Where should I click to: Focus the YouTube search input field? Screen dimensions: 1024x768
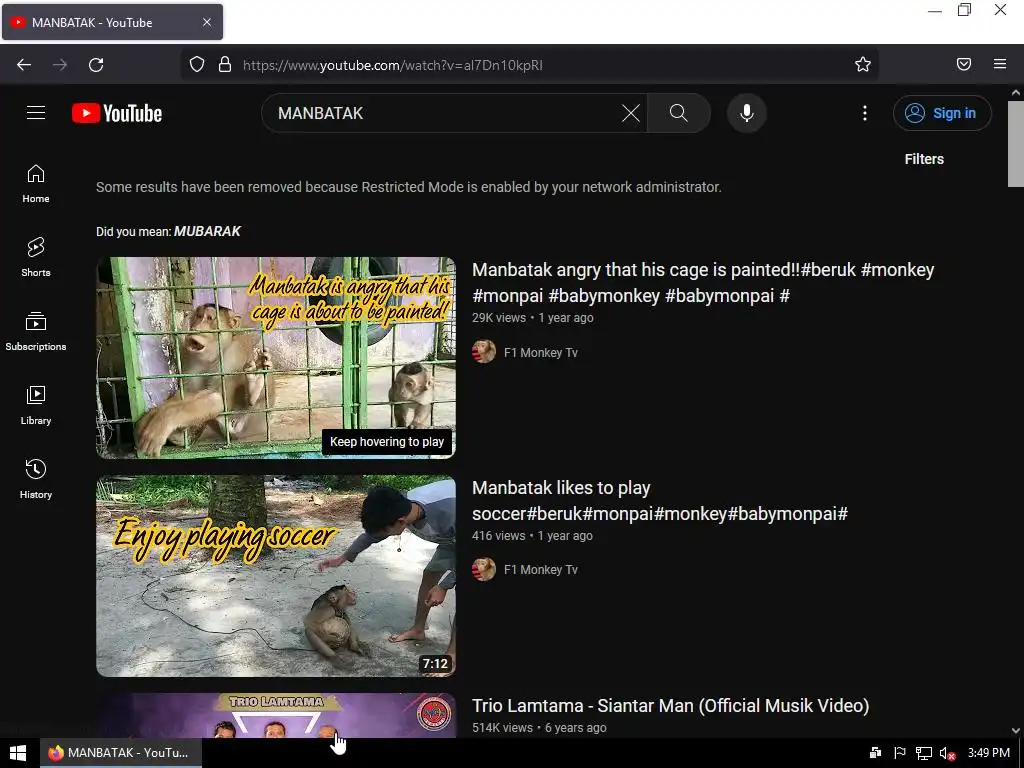(444, 113)
